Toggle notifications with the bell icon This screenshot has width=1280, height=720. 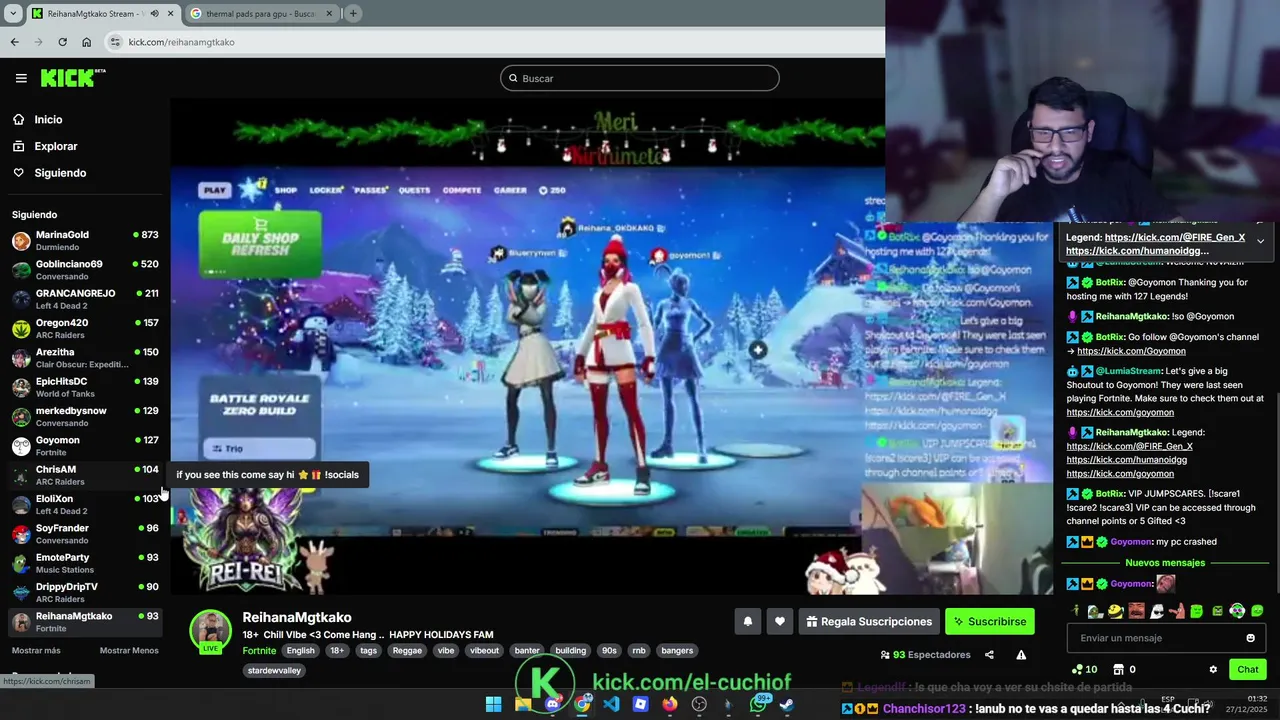747,621
